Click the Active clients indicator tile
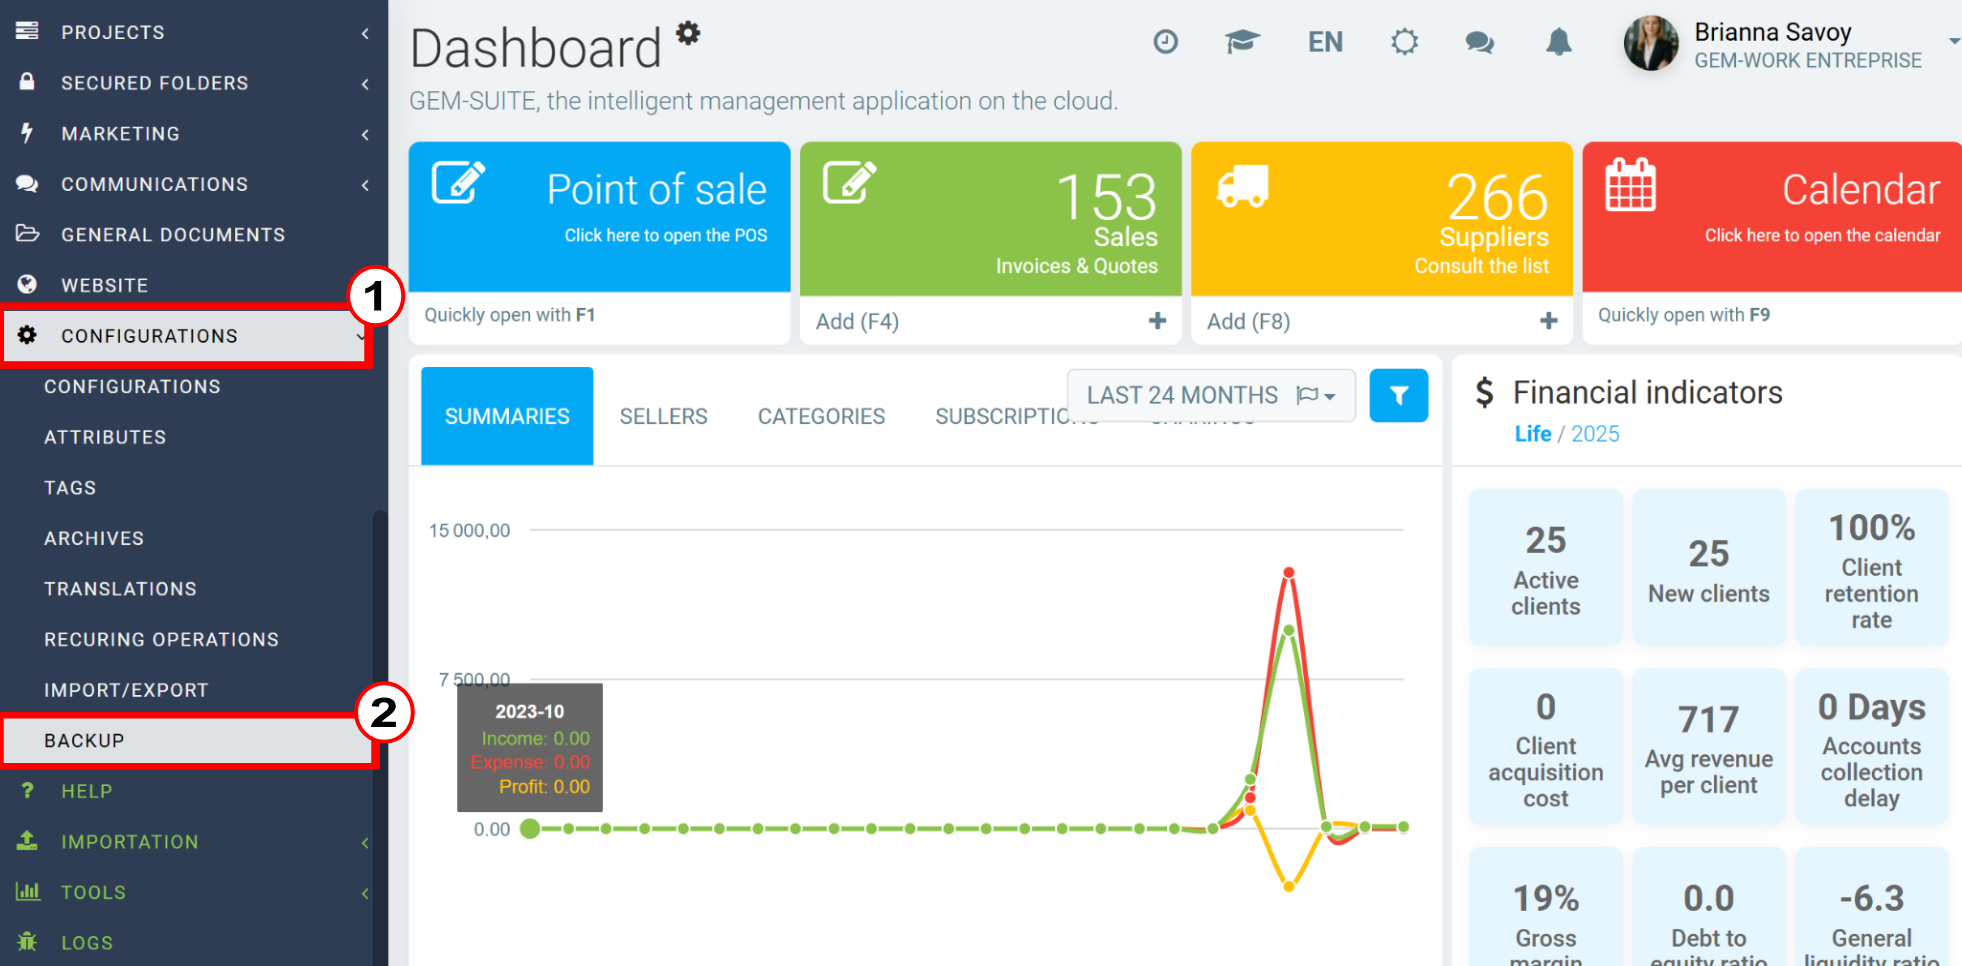The image size is (1962, 966). (x=1545, y=567)
